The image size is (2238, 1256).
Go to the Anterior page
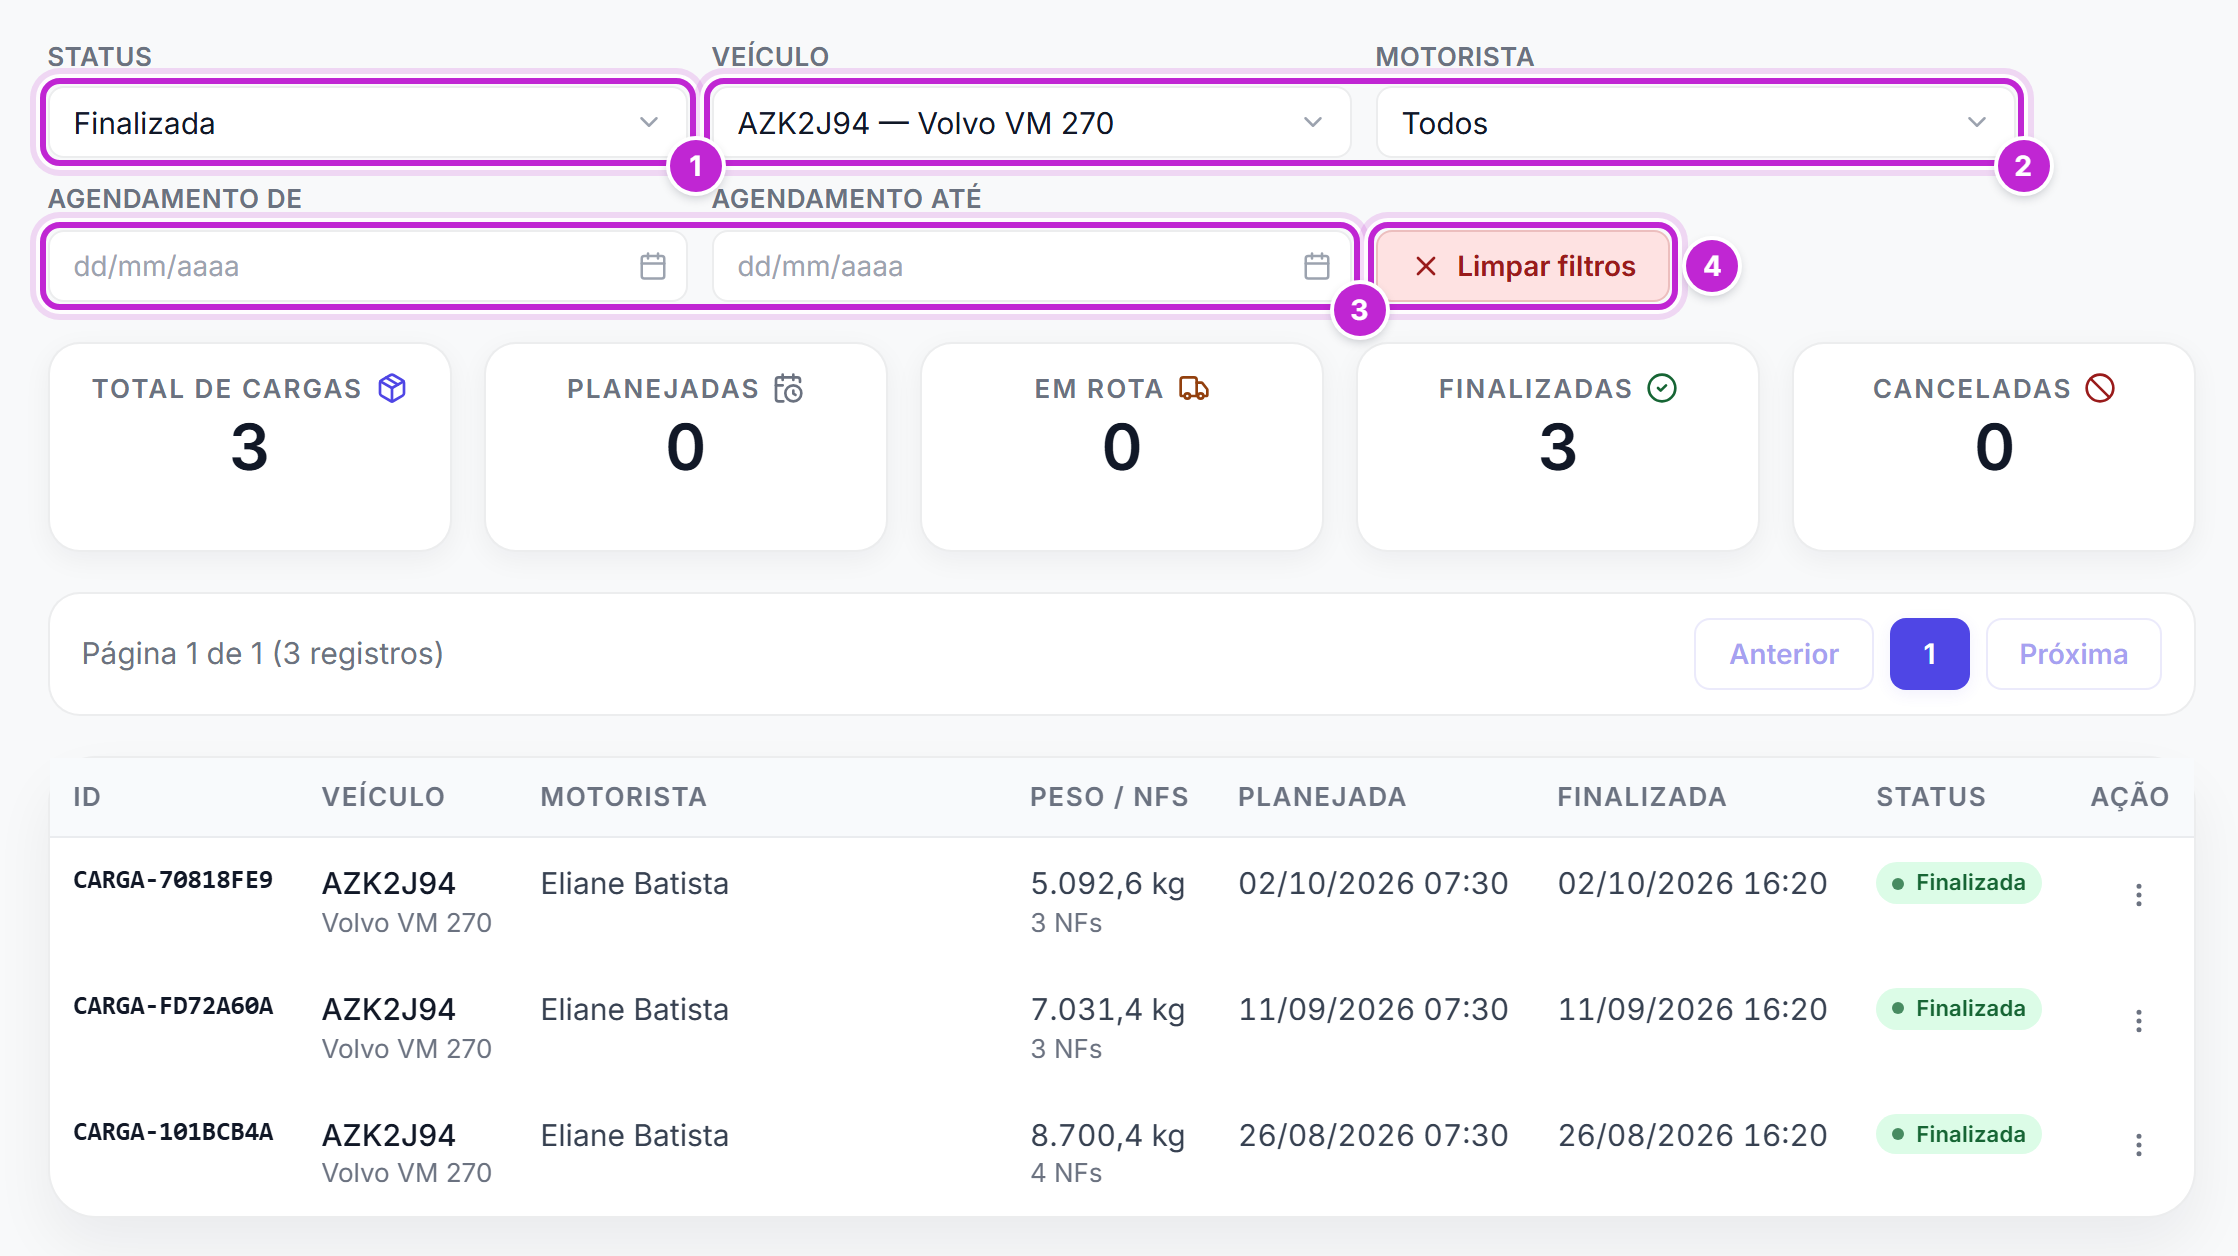tap(1784, 654)
